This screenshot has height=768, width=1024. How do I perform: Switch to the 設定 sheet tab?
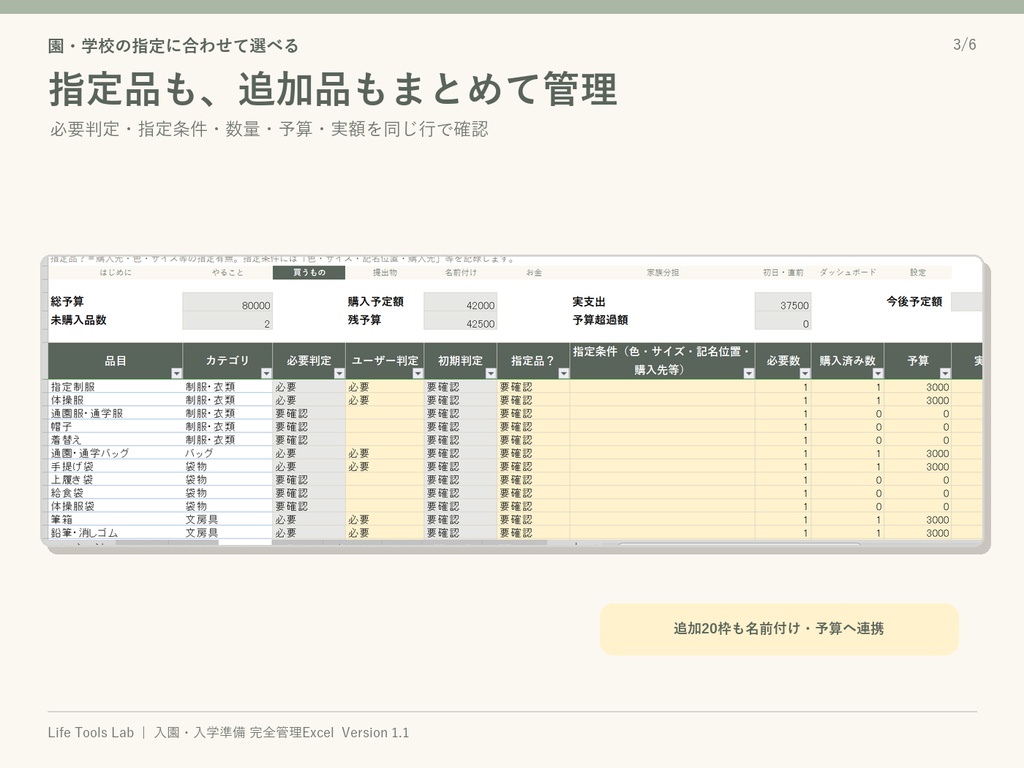[x=918, y=272]
